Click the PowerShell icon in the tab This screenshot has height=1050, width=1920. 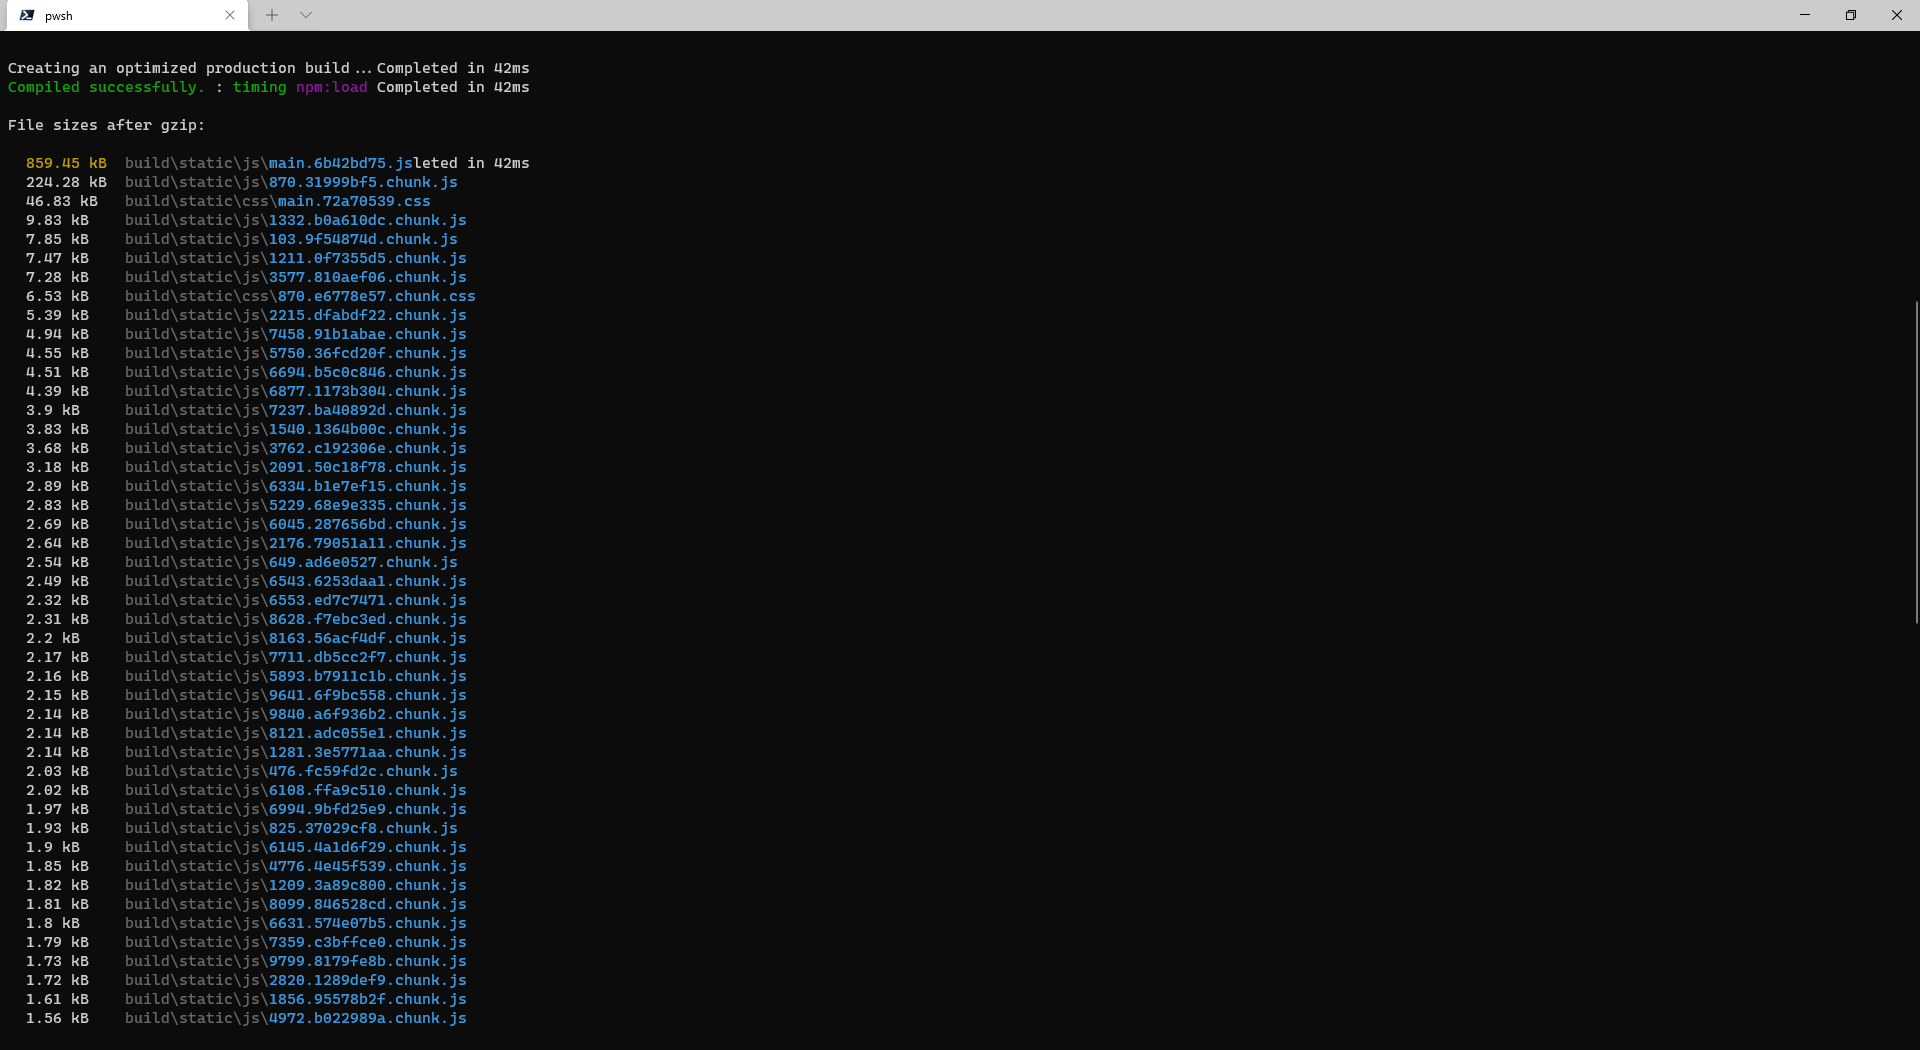27,15
